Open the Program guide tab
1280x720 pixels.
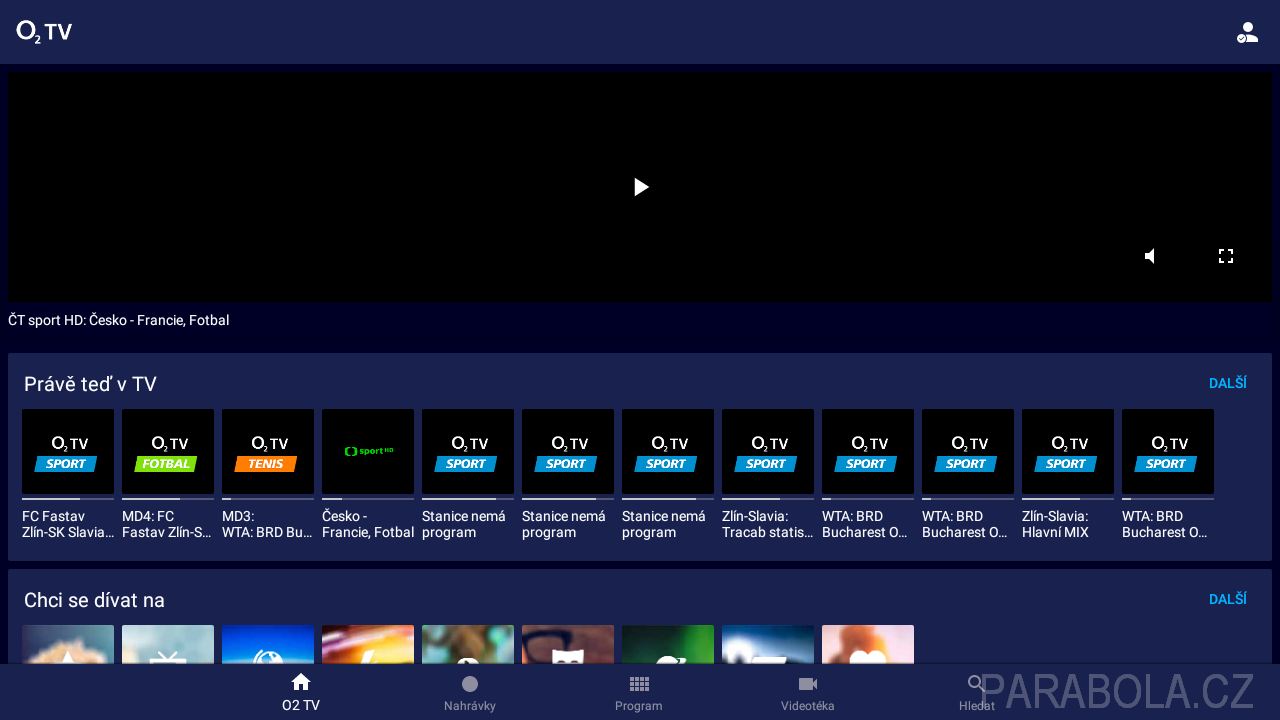point(639,692)
